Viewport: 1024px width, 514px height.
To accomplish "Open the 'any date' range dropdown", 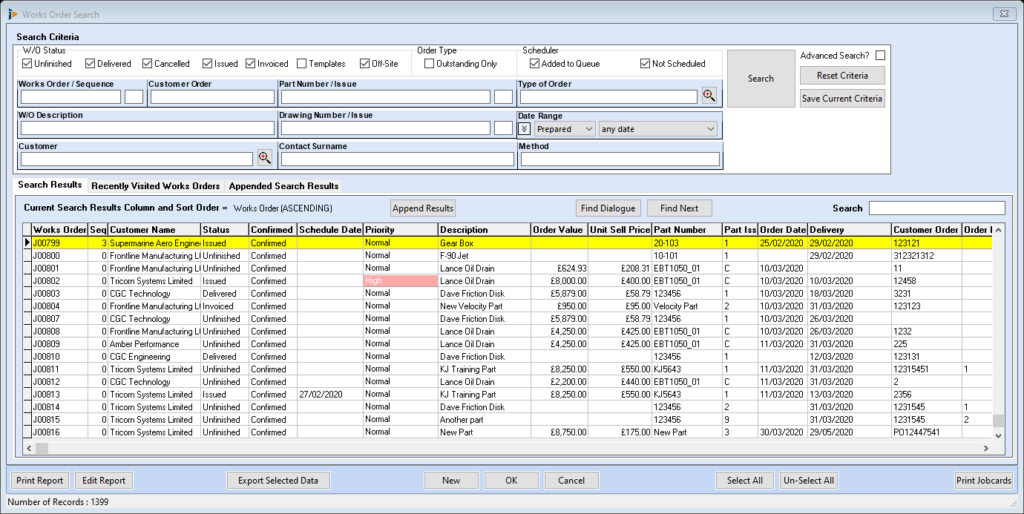I will point(658,129).
